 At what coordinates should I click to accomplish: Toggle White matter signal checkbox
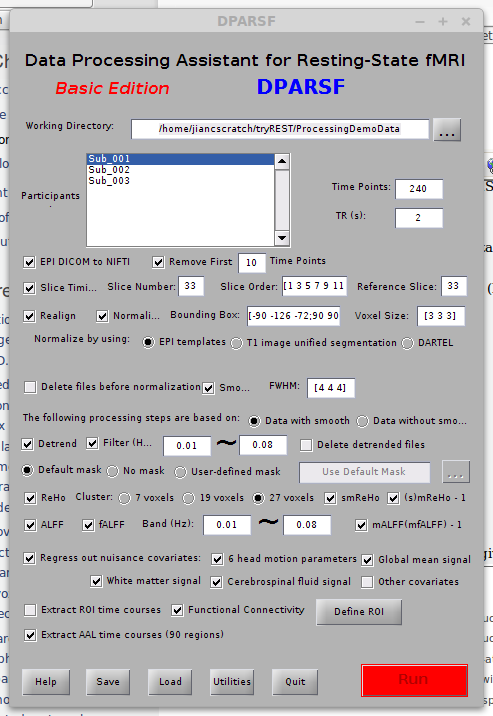coord(96,581)
